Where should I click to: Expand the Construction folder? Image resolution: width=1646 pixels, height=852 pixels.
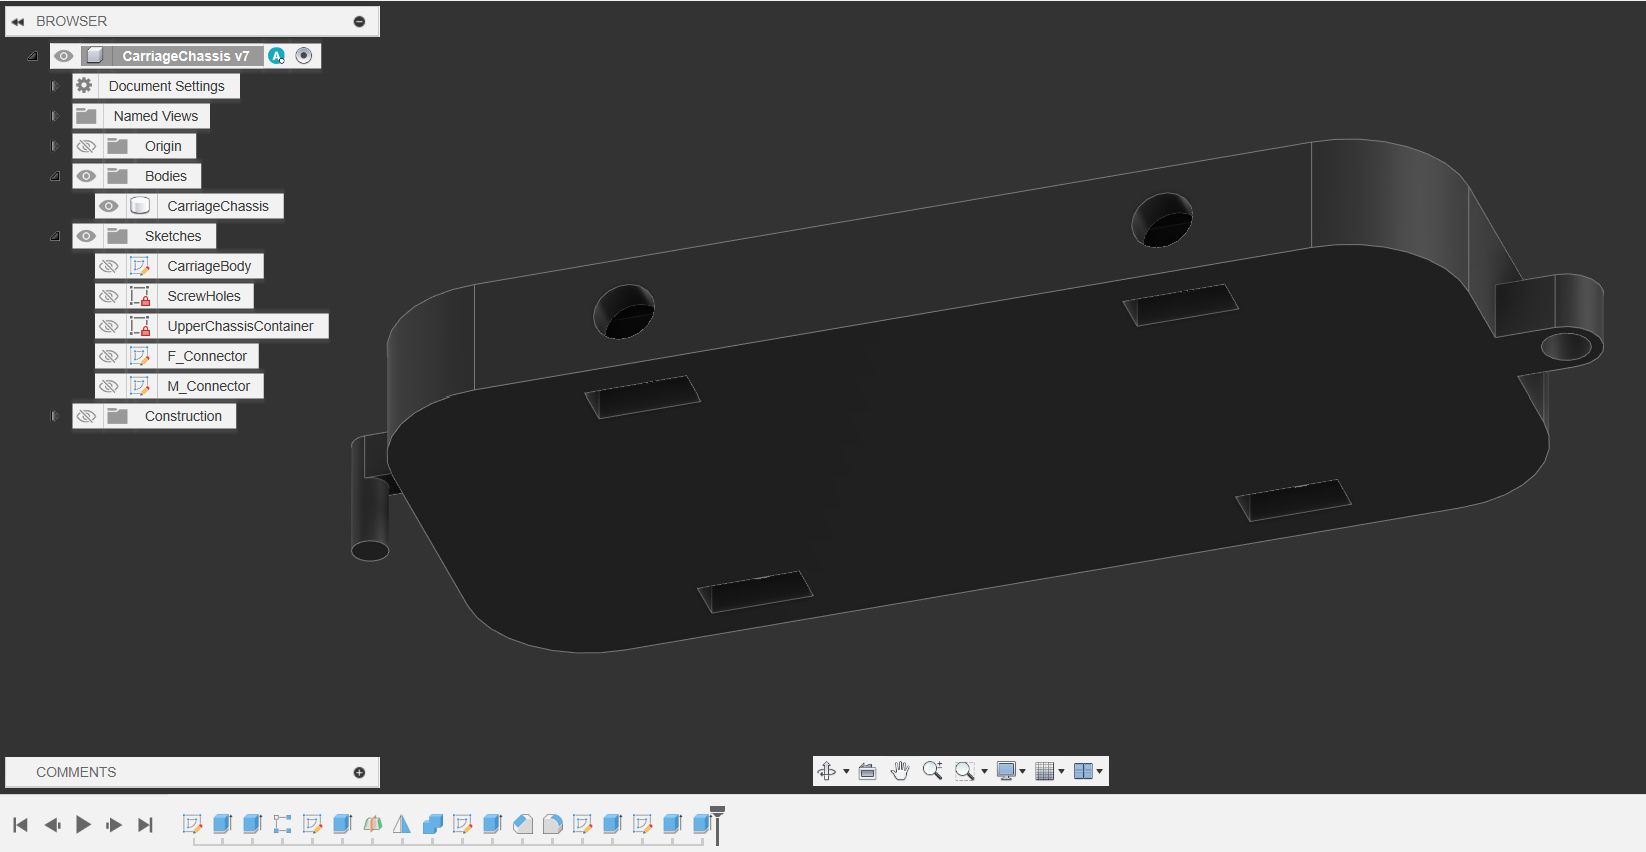(x=55, y=416)
